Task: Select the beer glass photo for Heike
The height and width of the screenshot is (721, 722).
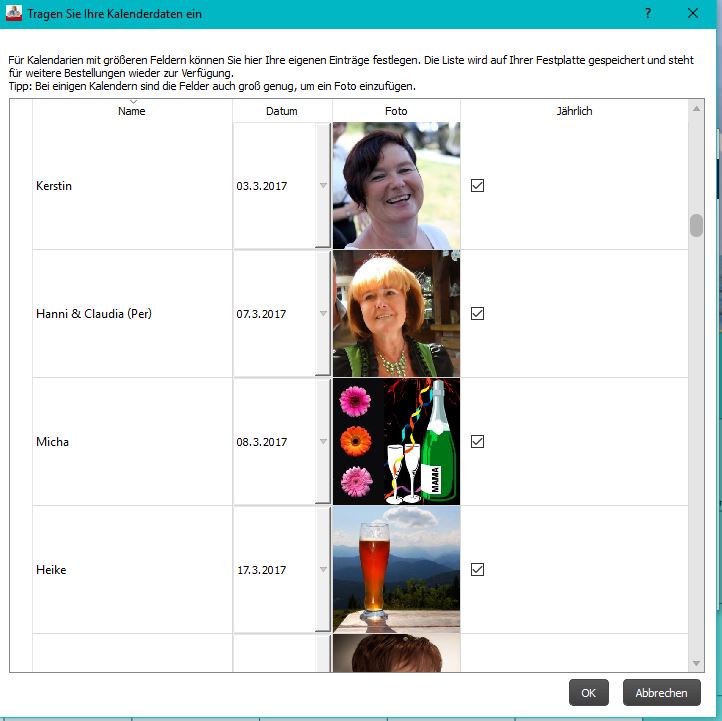Action: point(396,570)
